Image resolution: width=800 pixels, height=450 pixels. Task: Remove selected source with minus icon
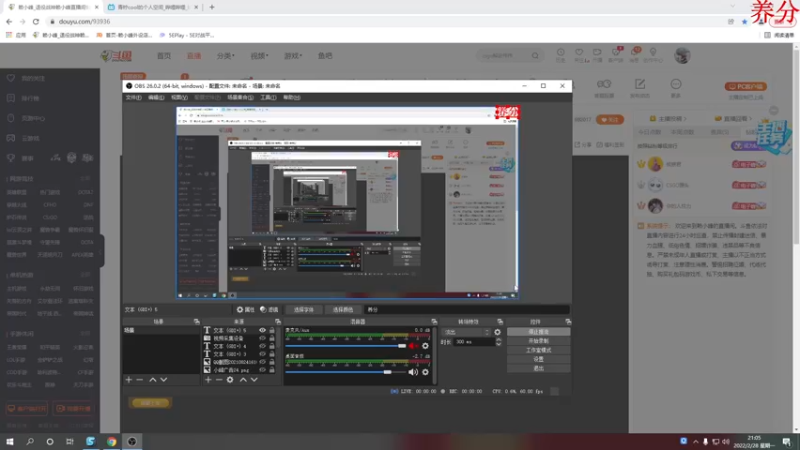coord(219,380)
